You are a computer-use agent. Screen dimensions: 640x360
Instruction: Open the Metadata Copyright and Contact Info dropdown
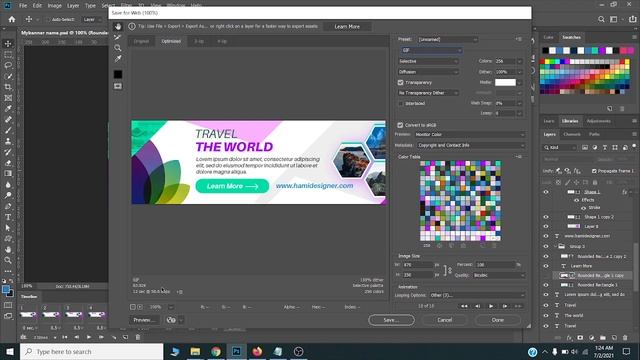[471, 145]
